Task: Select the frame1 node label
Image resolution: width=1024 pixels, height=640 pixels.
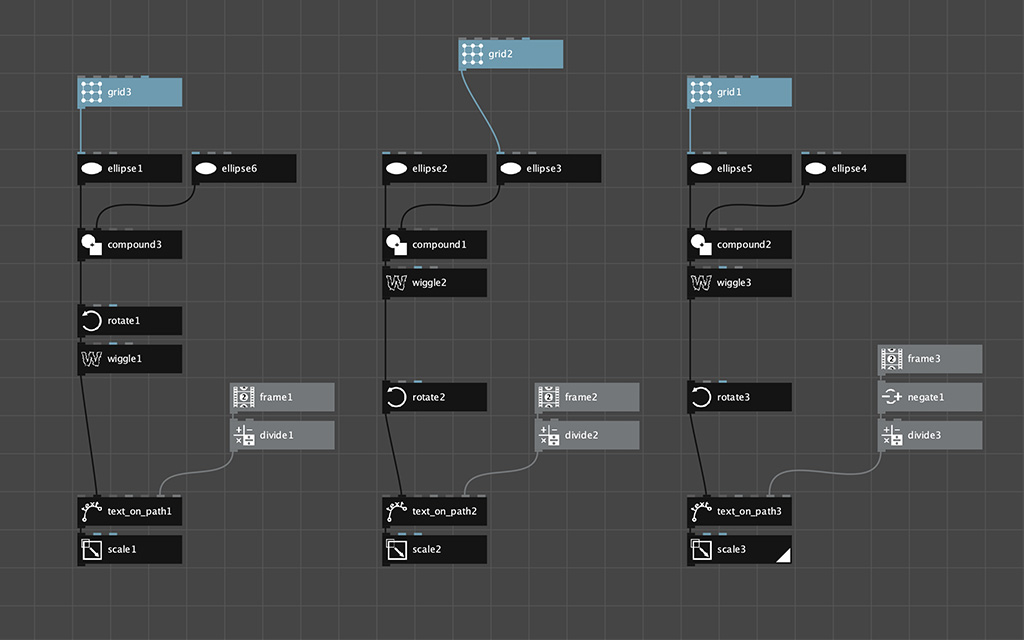Action: click(276, 397)
